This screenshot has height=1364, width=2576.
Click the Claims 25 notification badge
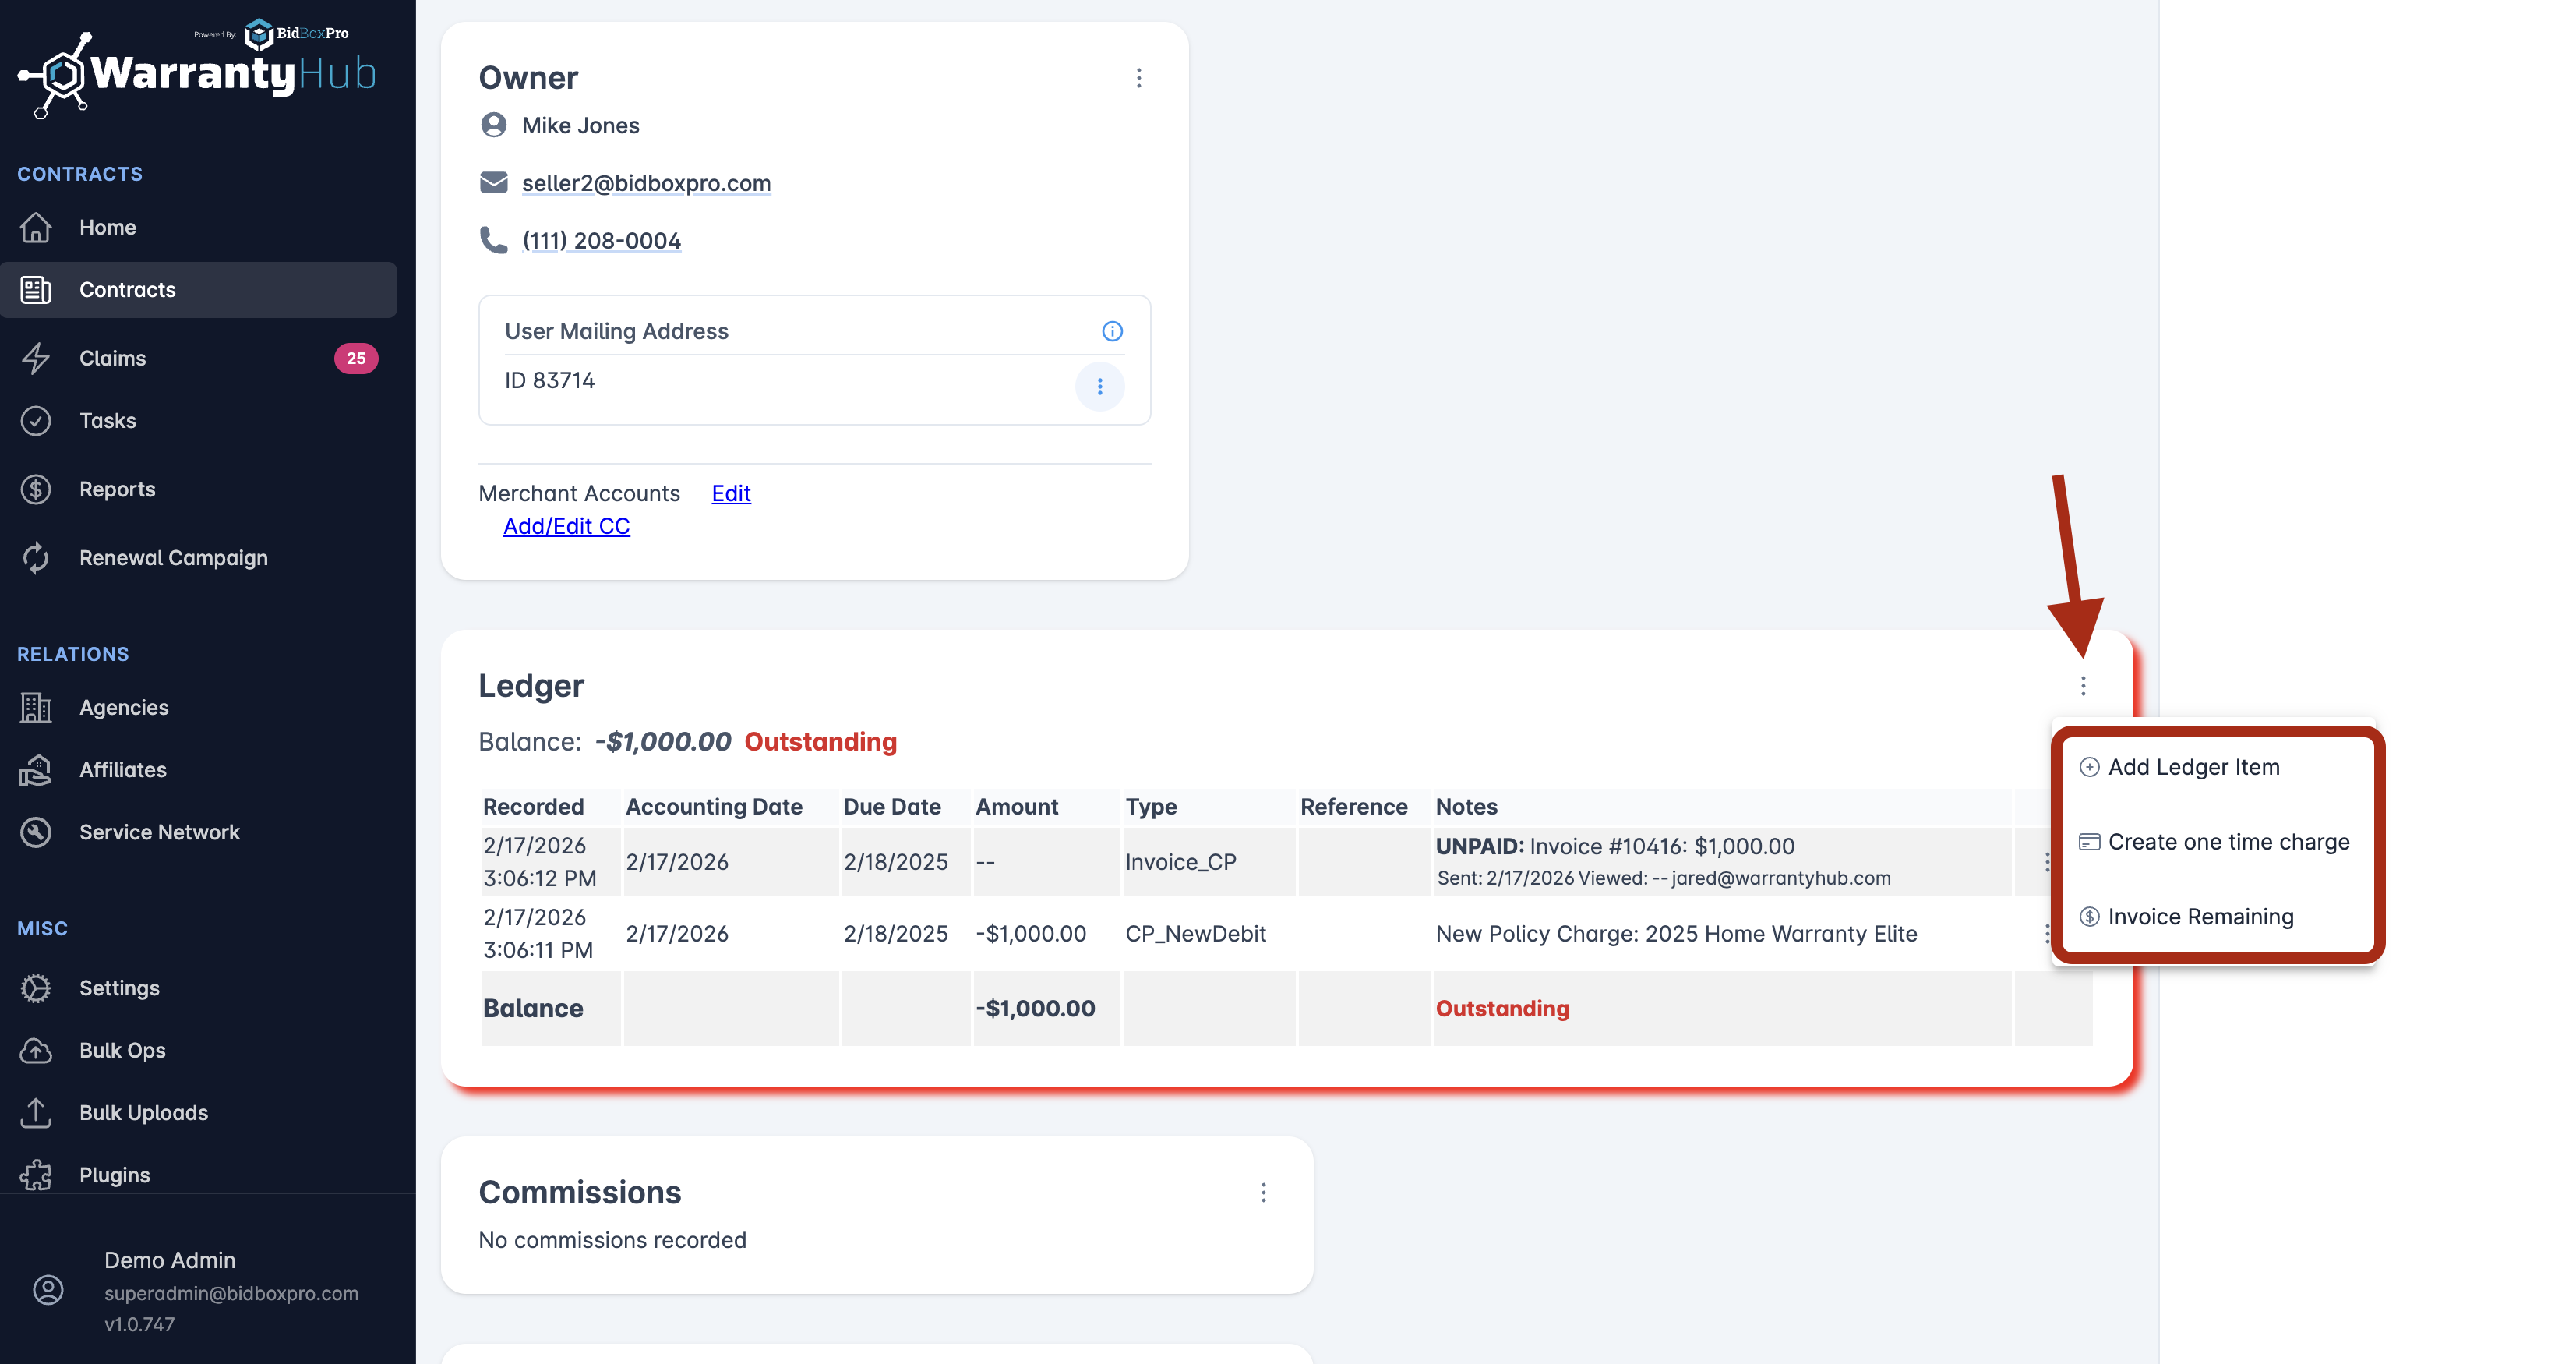(356, 358)
